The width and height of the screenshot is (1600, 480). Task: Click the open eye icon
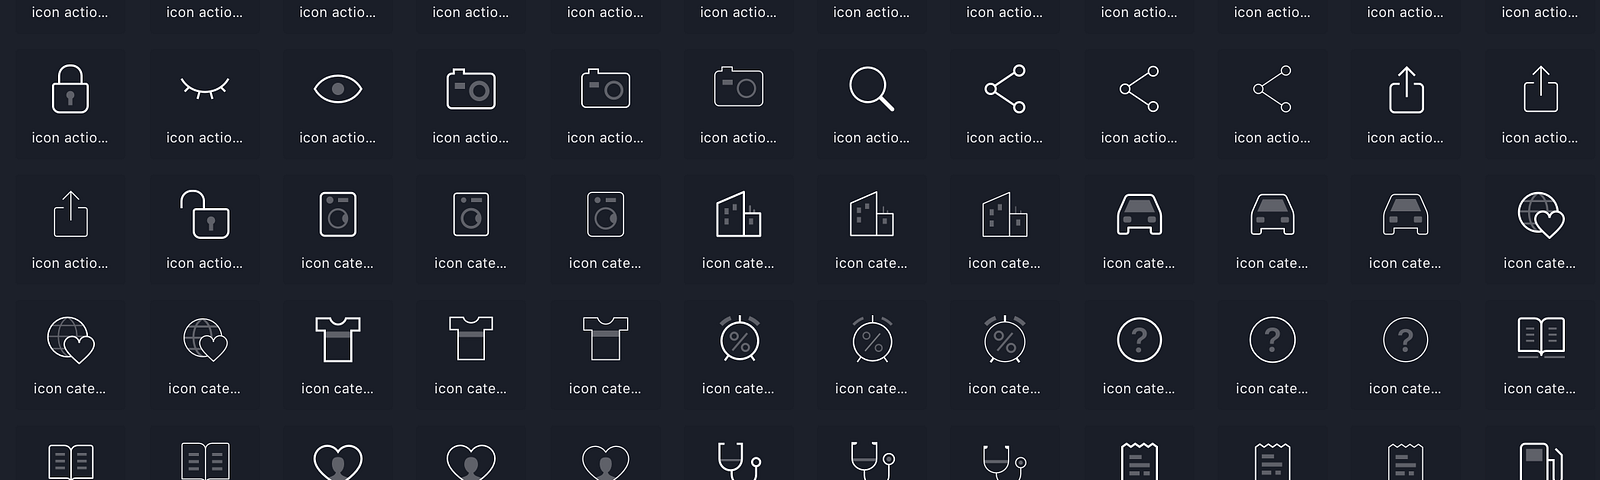tap(338, 89)
